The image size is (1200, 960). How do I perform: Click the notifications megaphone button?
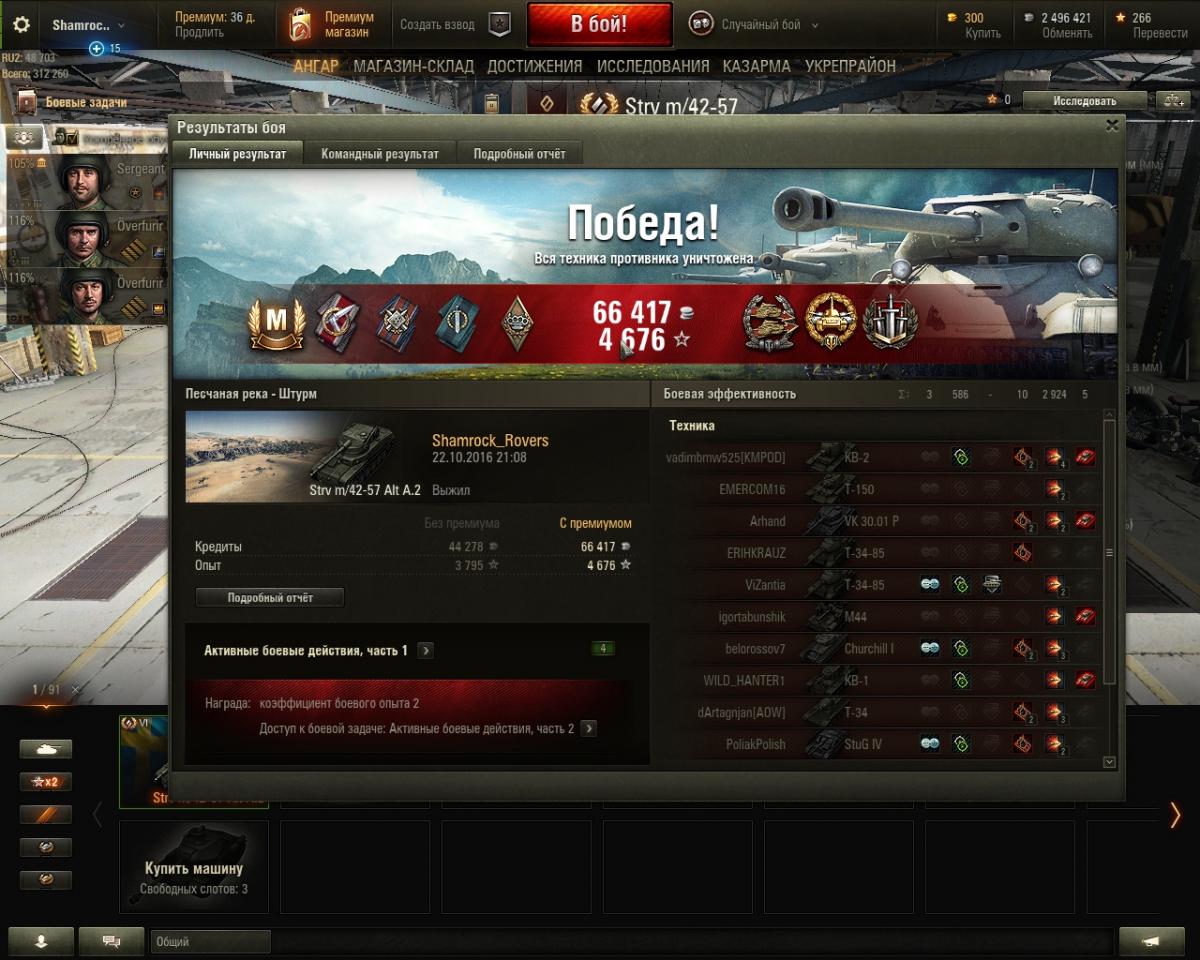(x=1152, y=941)
